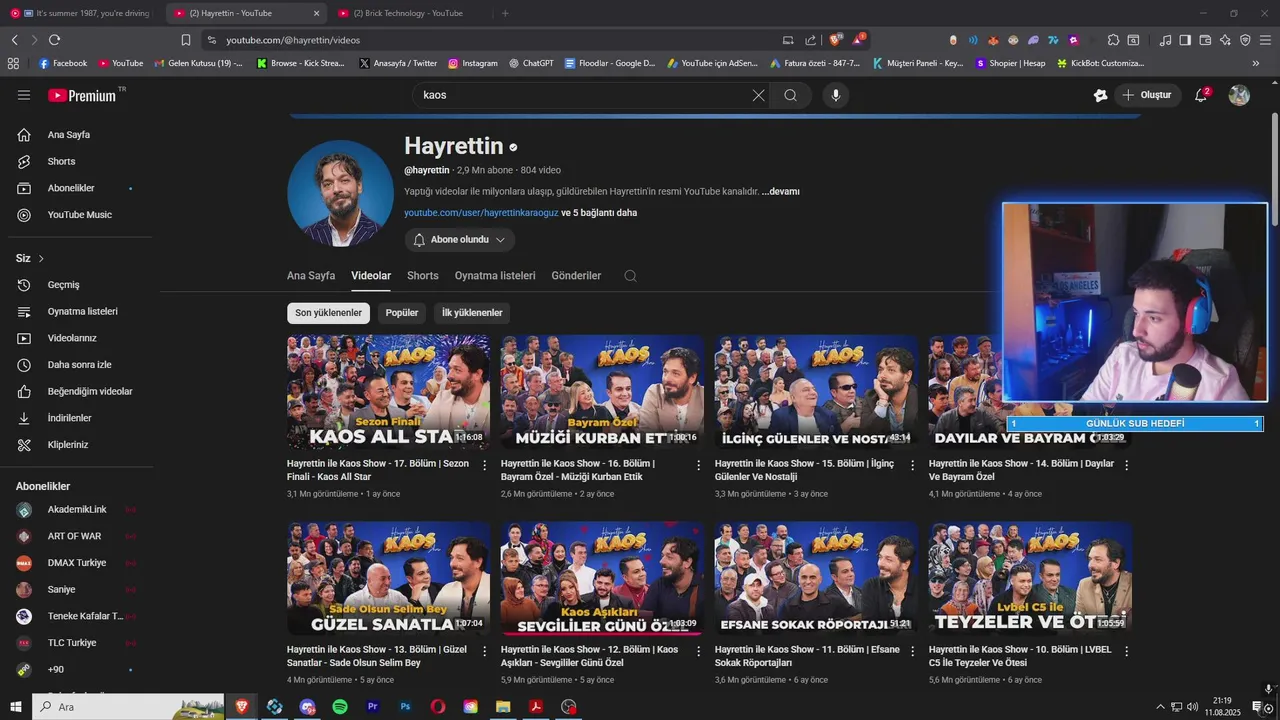The width and height of the screenshot is (1280, 720).
Task: Select the İlk yüklenenler filter chip
Action: pos(472,313)
